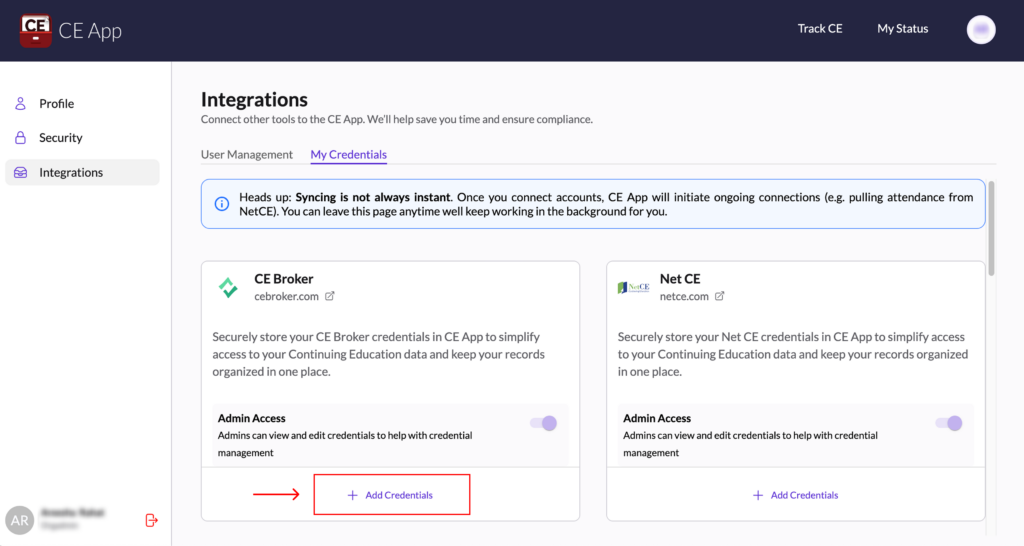This screenshot has height=546, width=1024.
Task: Toggle Admin Access for CE Broker
Action: pos(543,423)
